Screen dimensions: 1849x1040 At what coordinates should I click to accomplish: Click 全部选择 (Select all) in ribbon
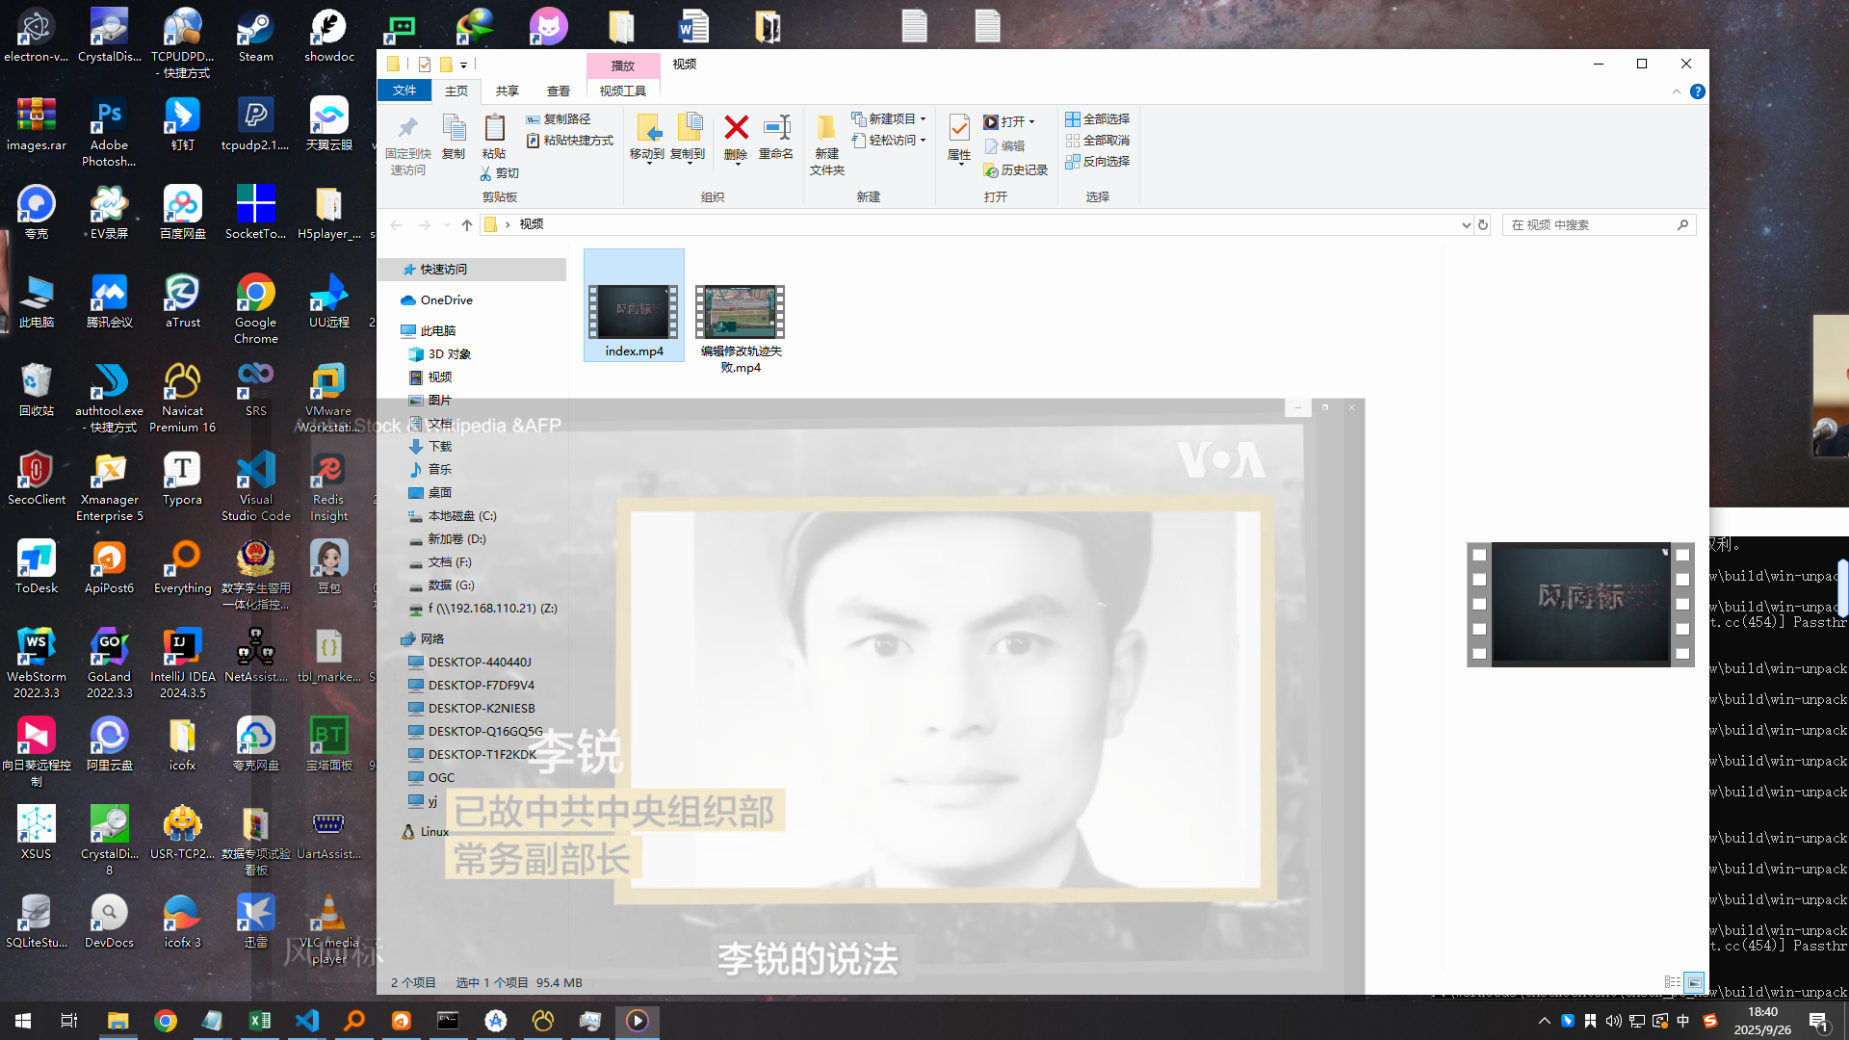point(1097,119)
